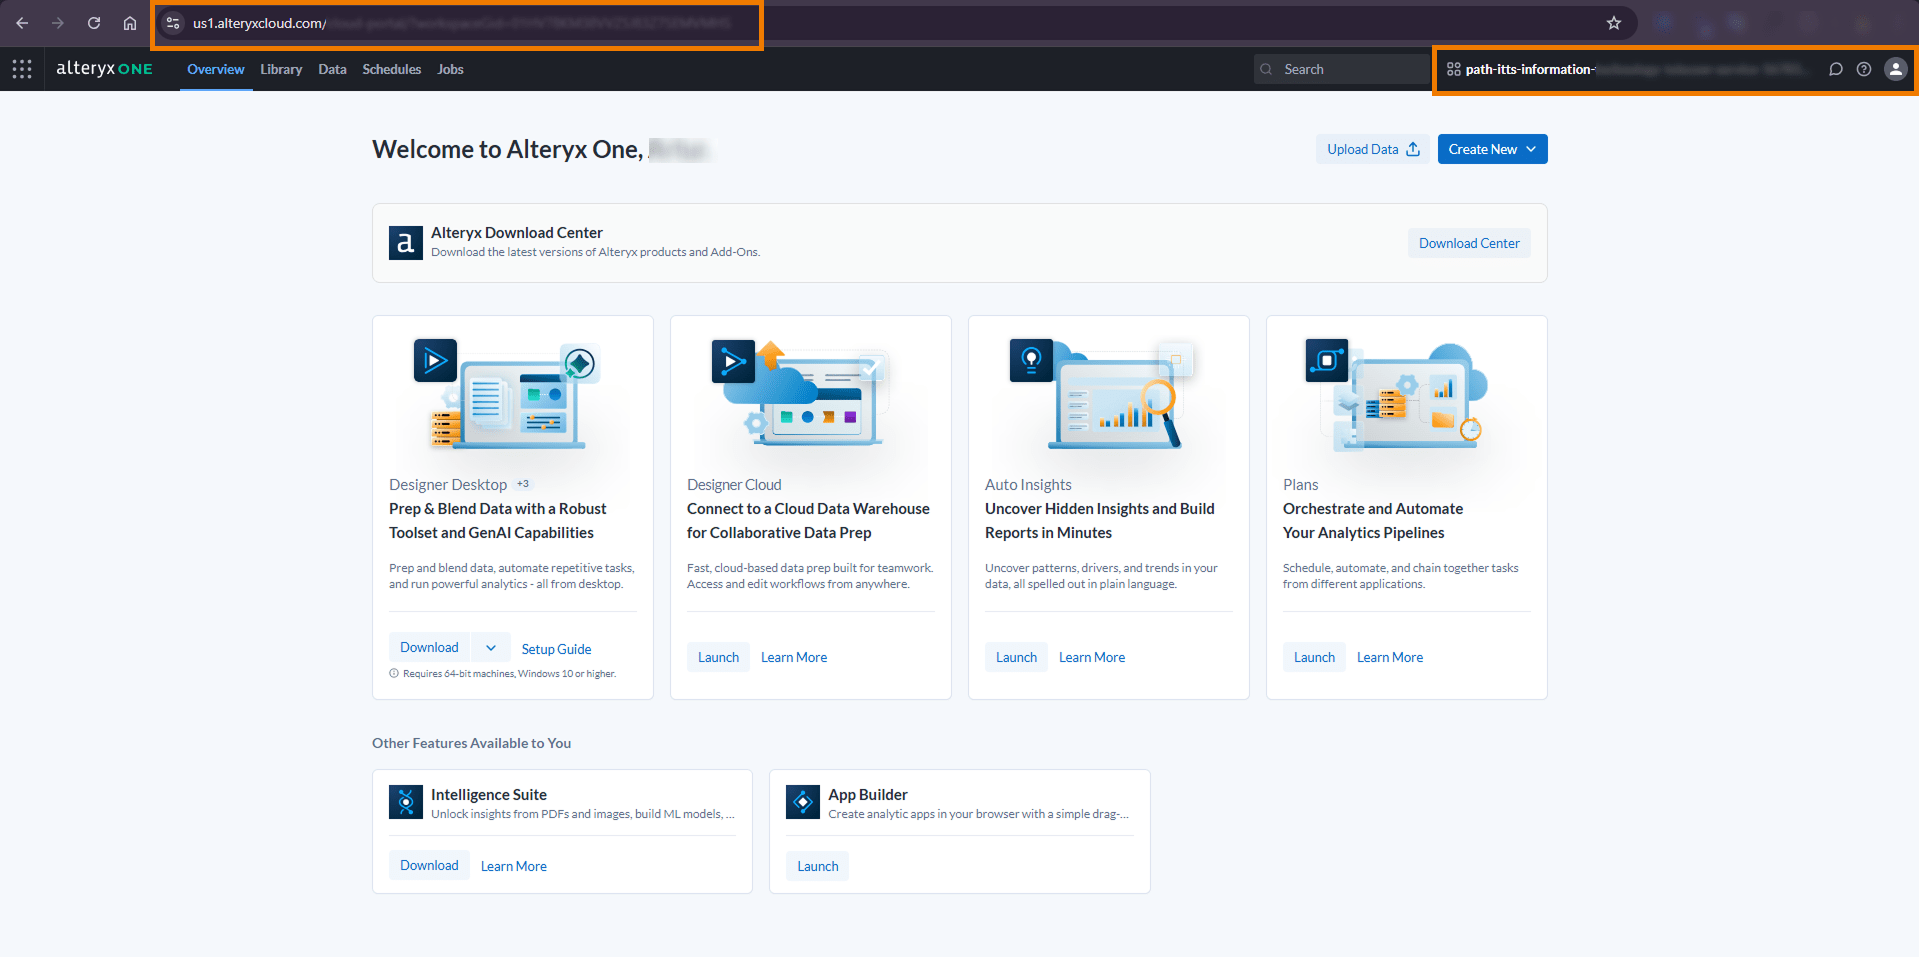The width and height of the screenshot is (1919, 957).
Task: Click the chat messages icon in header
Action: click(1835, 69)
